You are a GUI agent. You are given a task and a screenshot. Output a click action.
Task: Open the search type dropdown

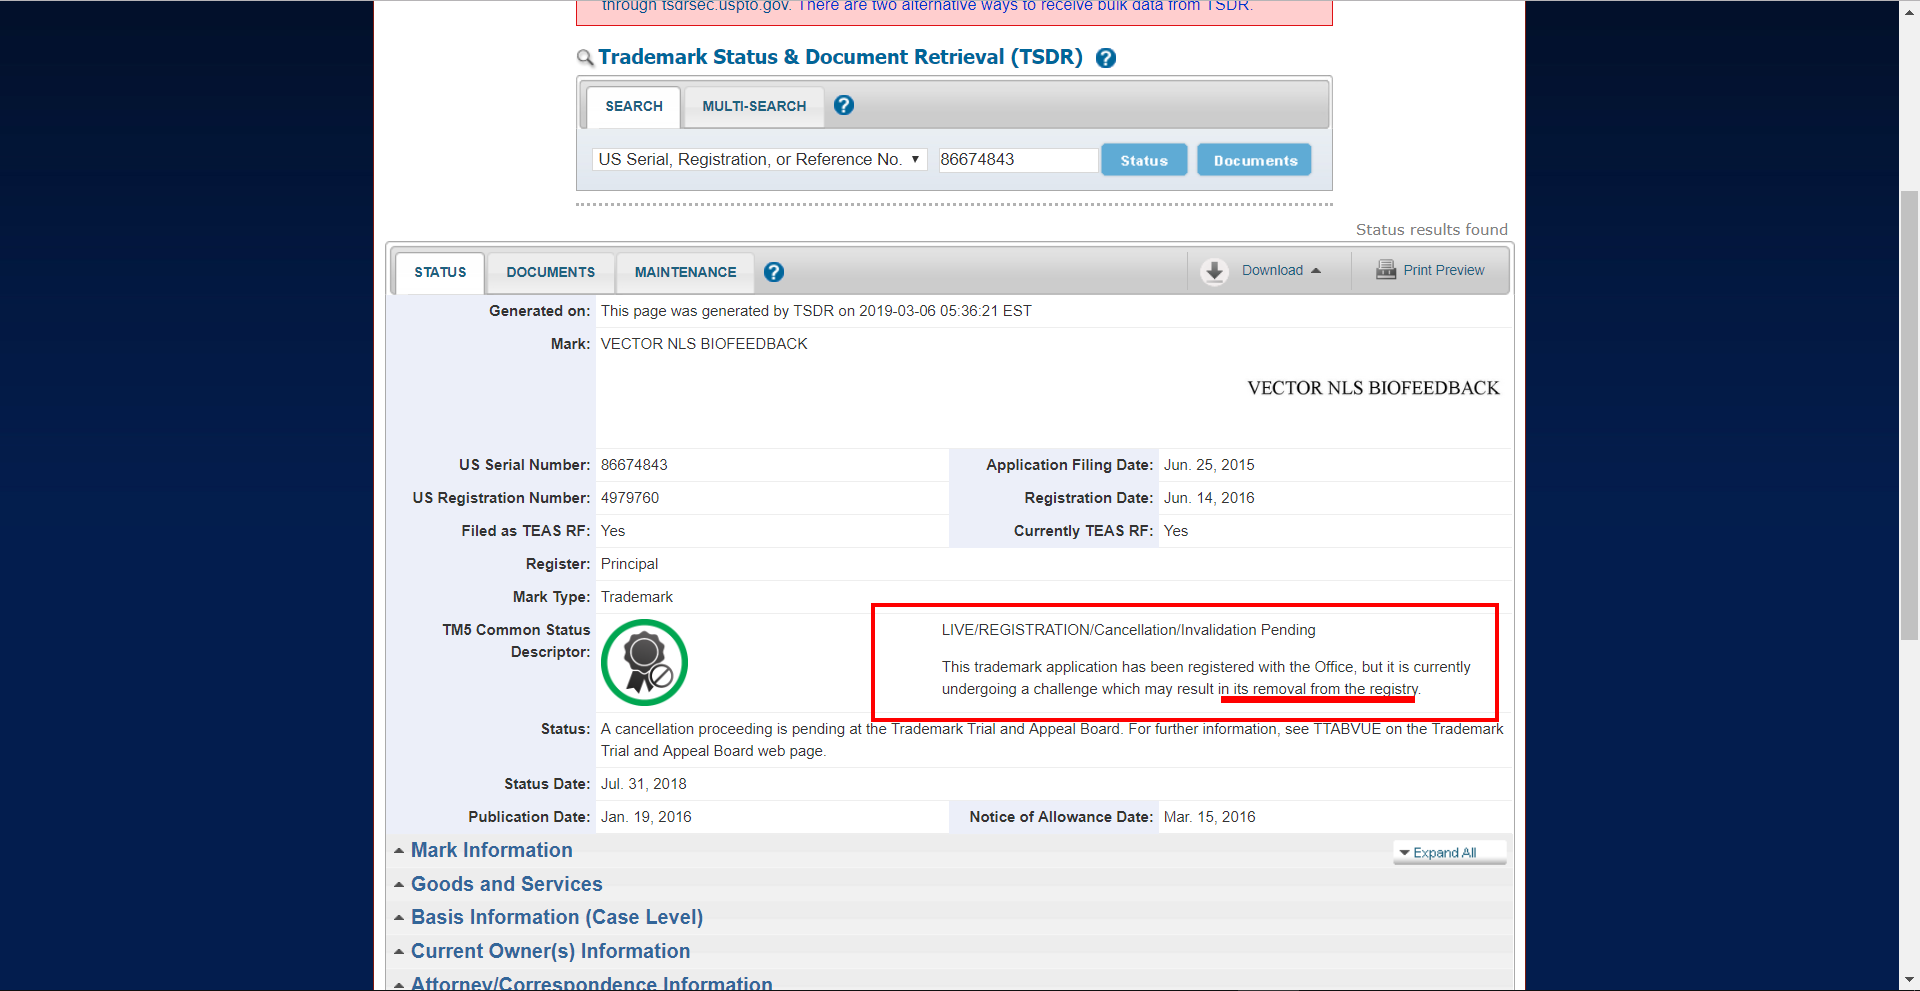[759, 160]
